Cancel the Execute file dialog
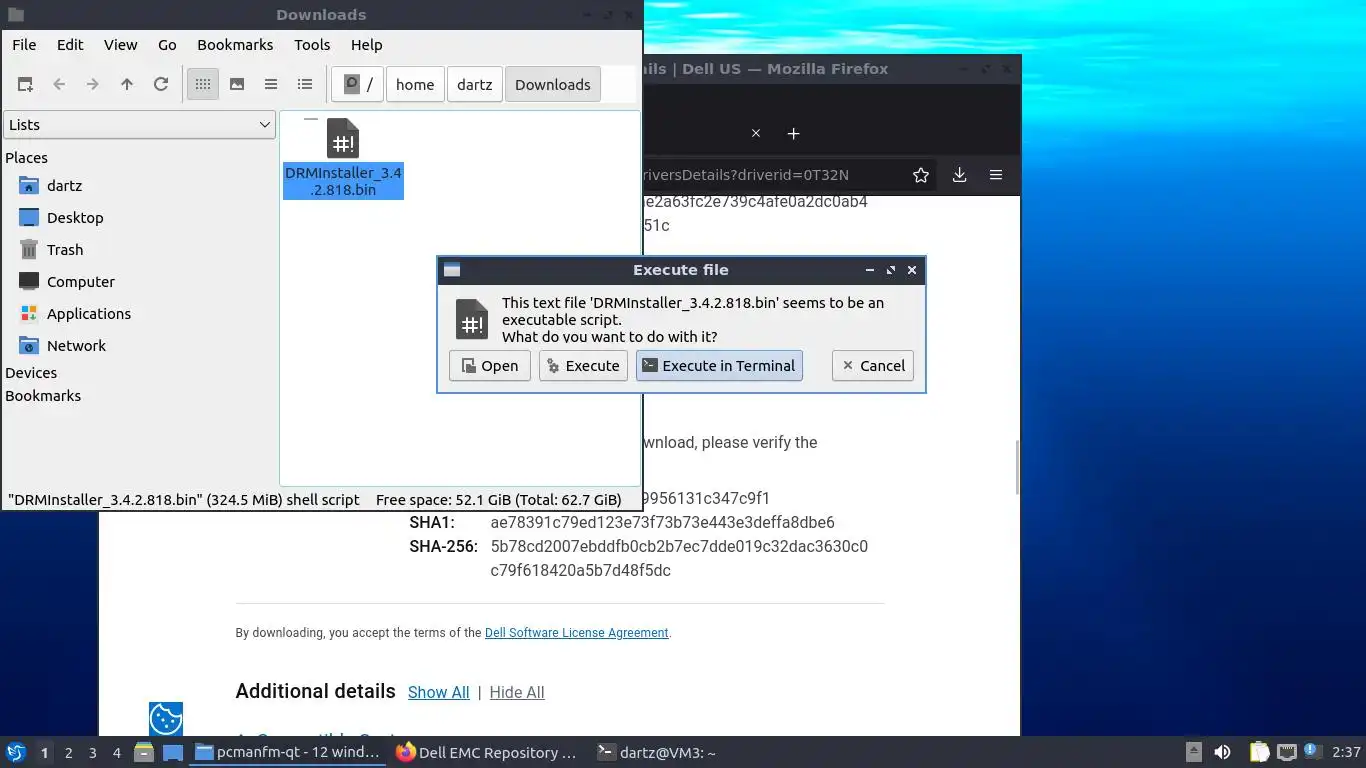Viewport: 1366px width, 768px height. pyautogui.click(x=873, y=366)
